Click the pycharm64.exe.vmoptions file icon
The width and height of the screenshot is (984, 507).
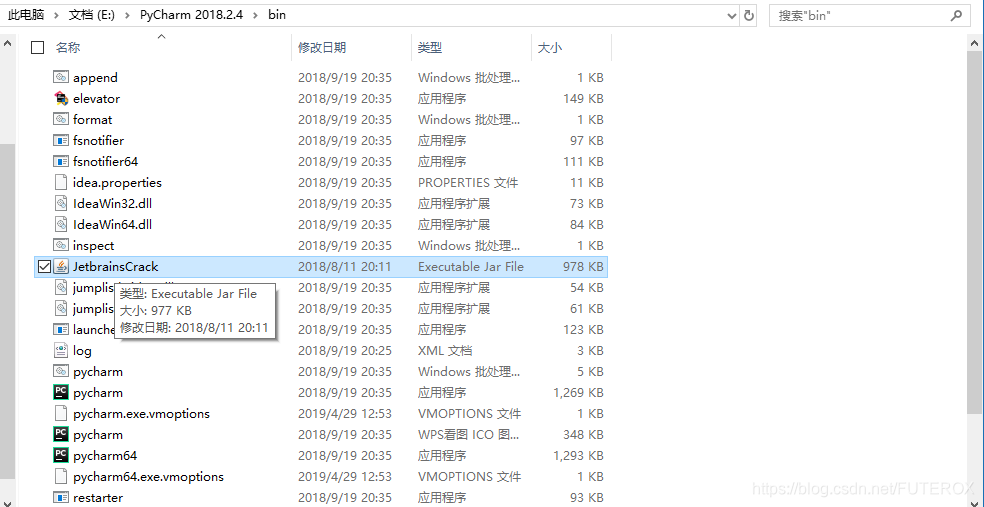tap(61, 477)
